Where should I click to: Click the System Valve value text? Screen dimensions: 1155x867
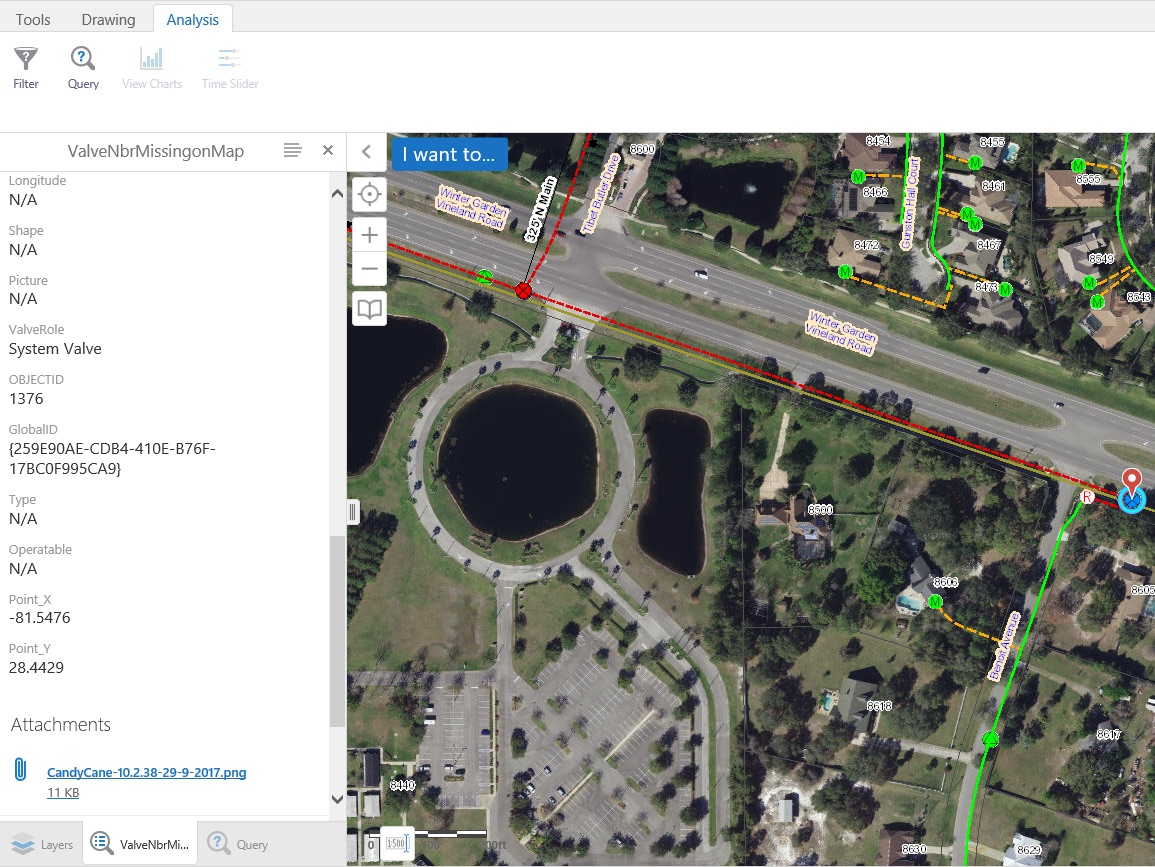coord(55,348)
